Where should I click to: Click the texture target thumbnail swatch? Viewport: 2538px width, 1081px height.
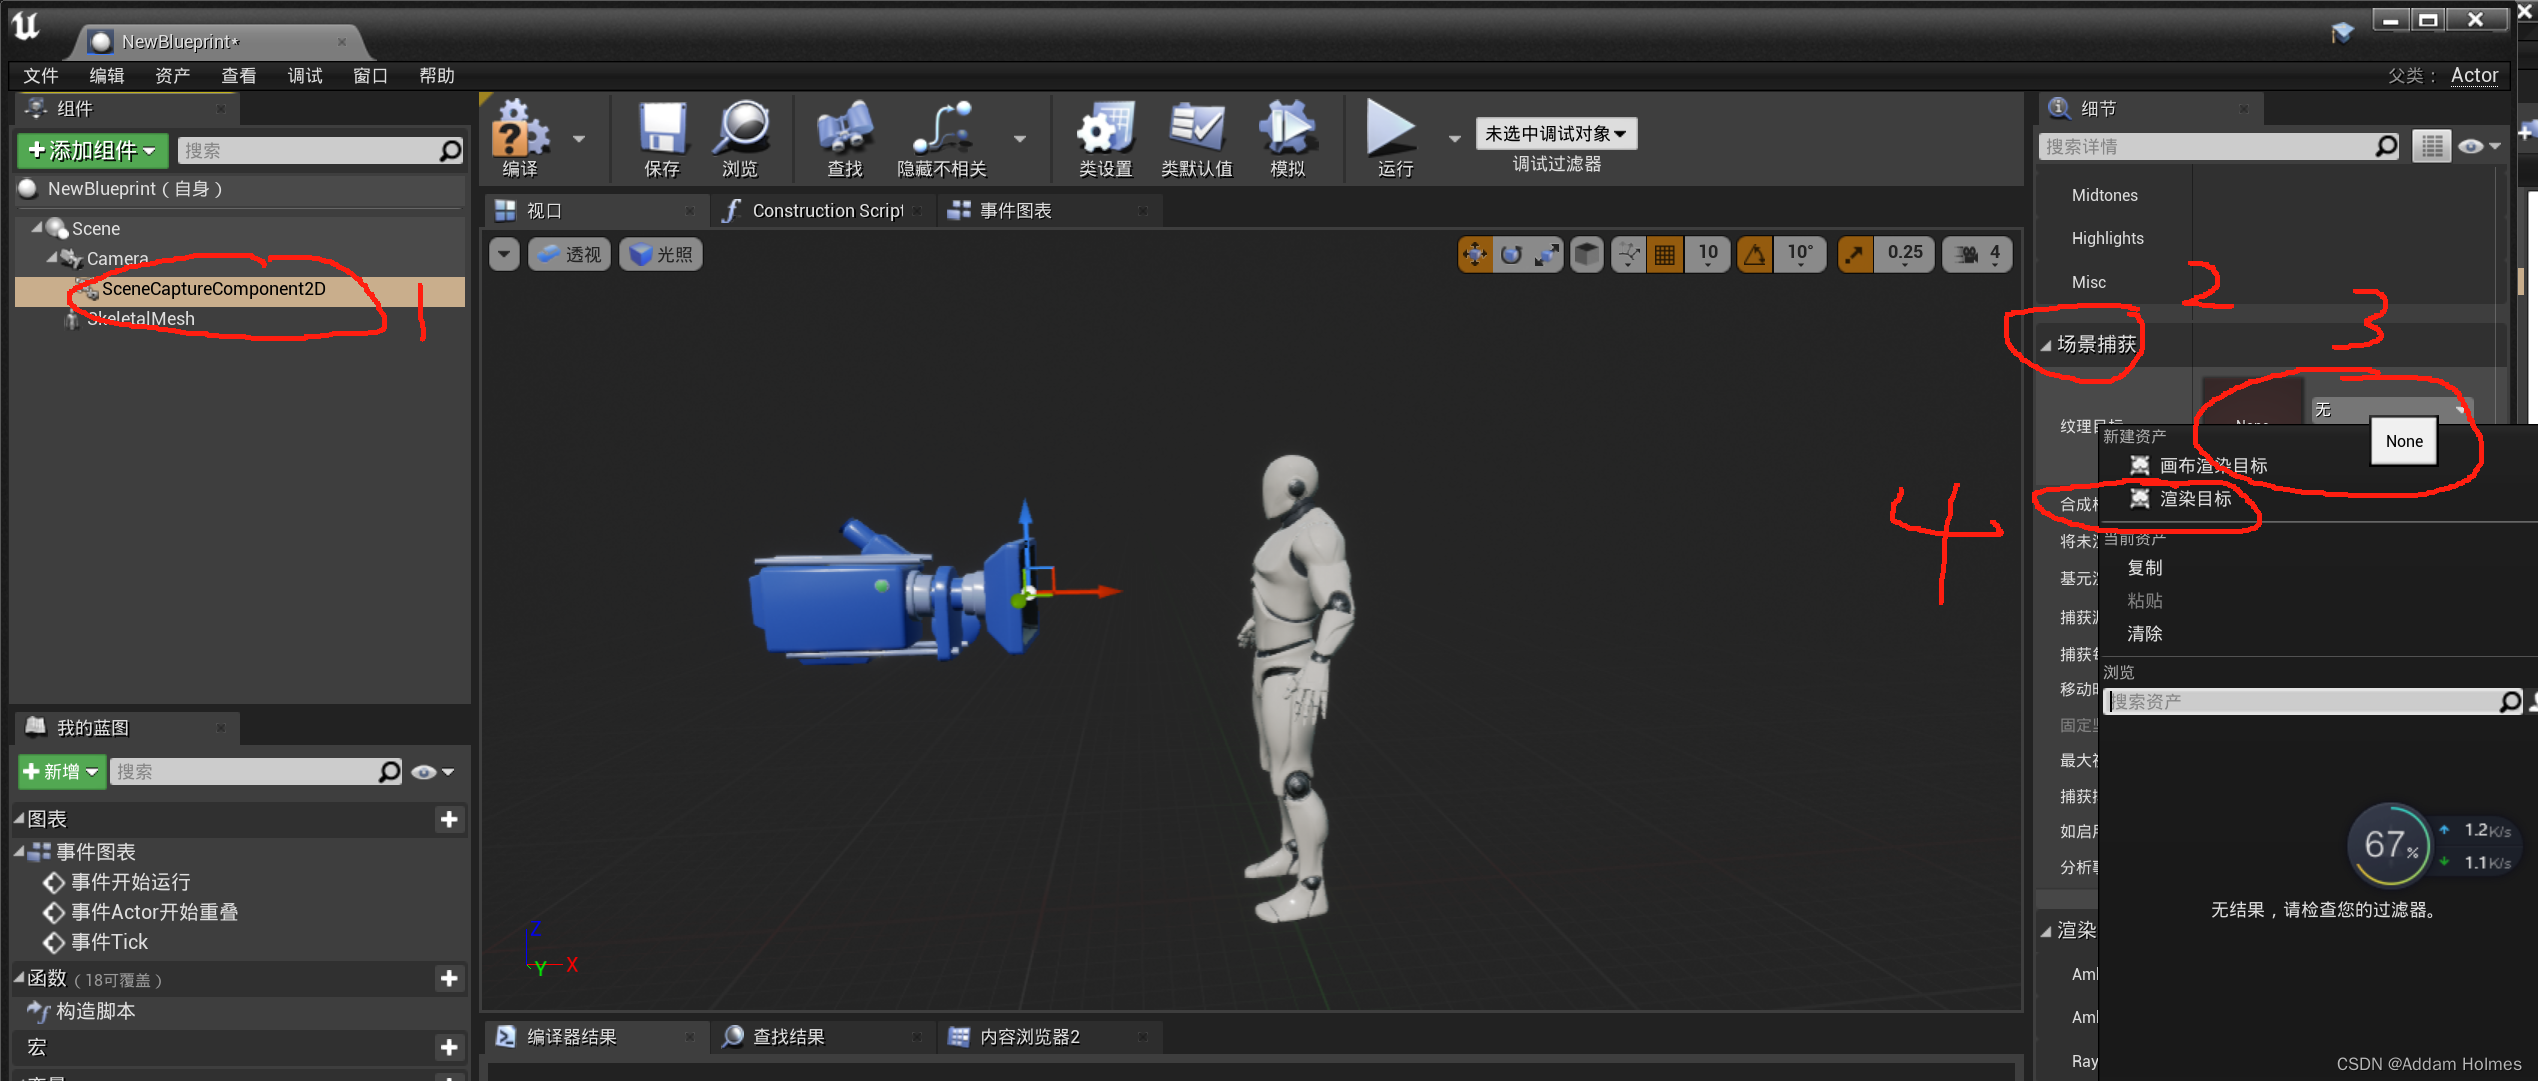2252,400
